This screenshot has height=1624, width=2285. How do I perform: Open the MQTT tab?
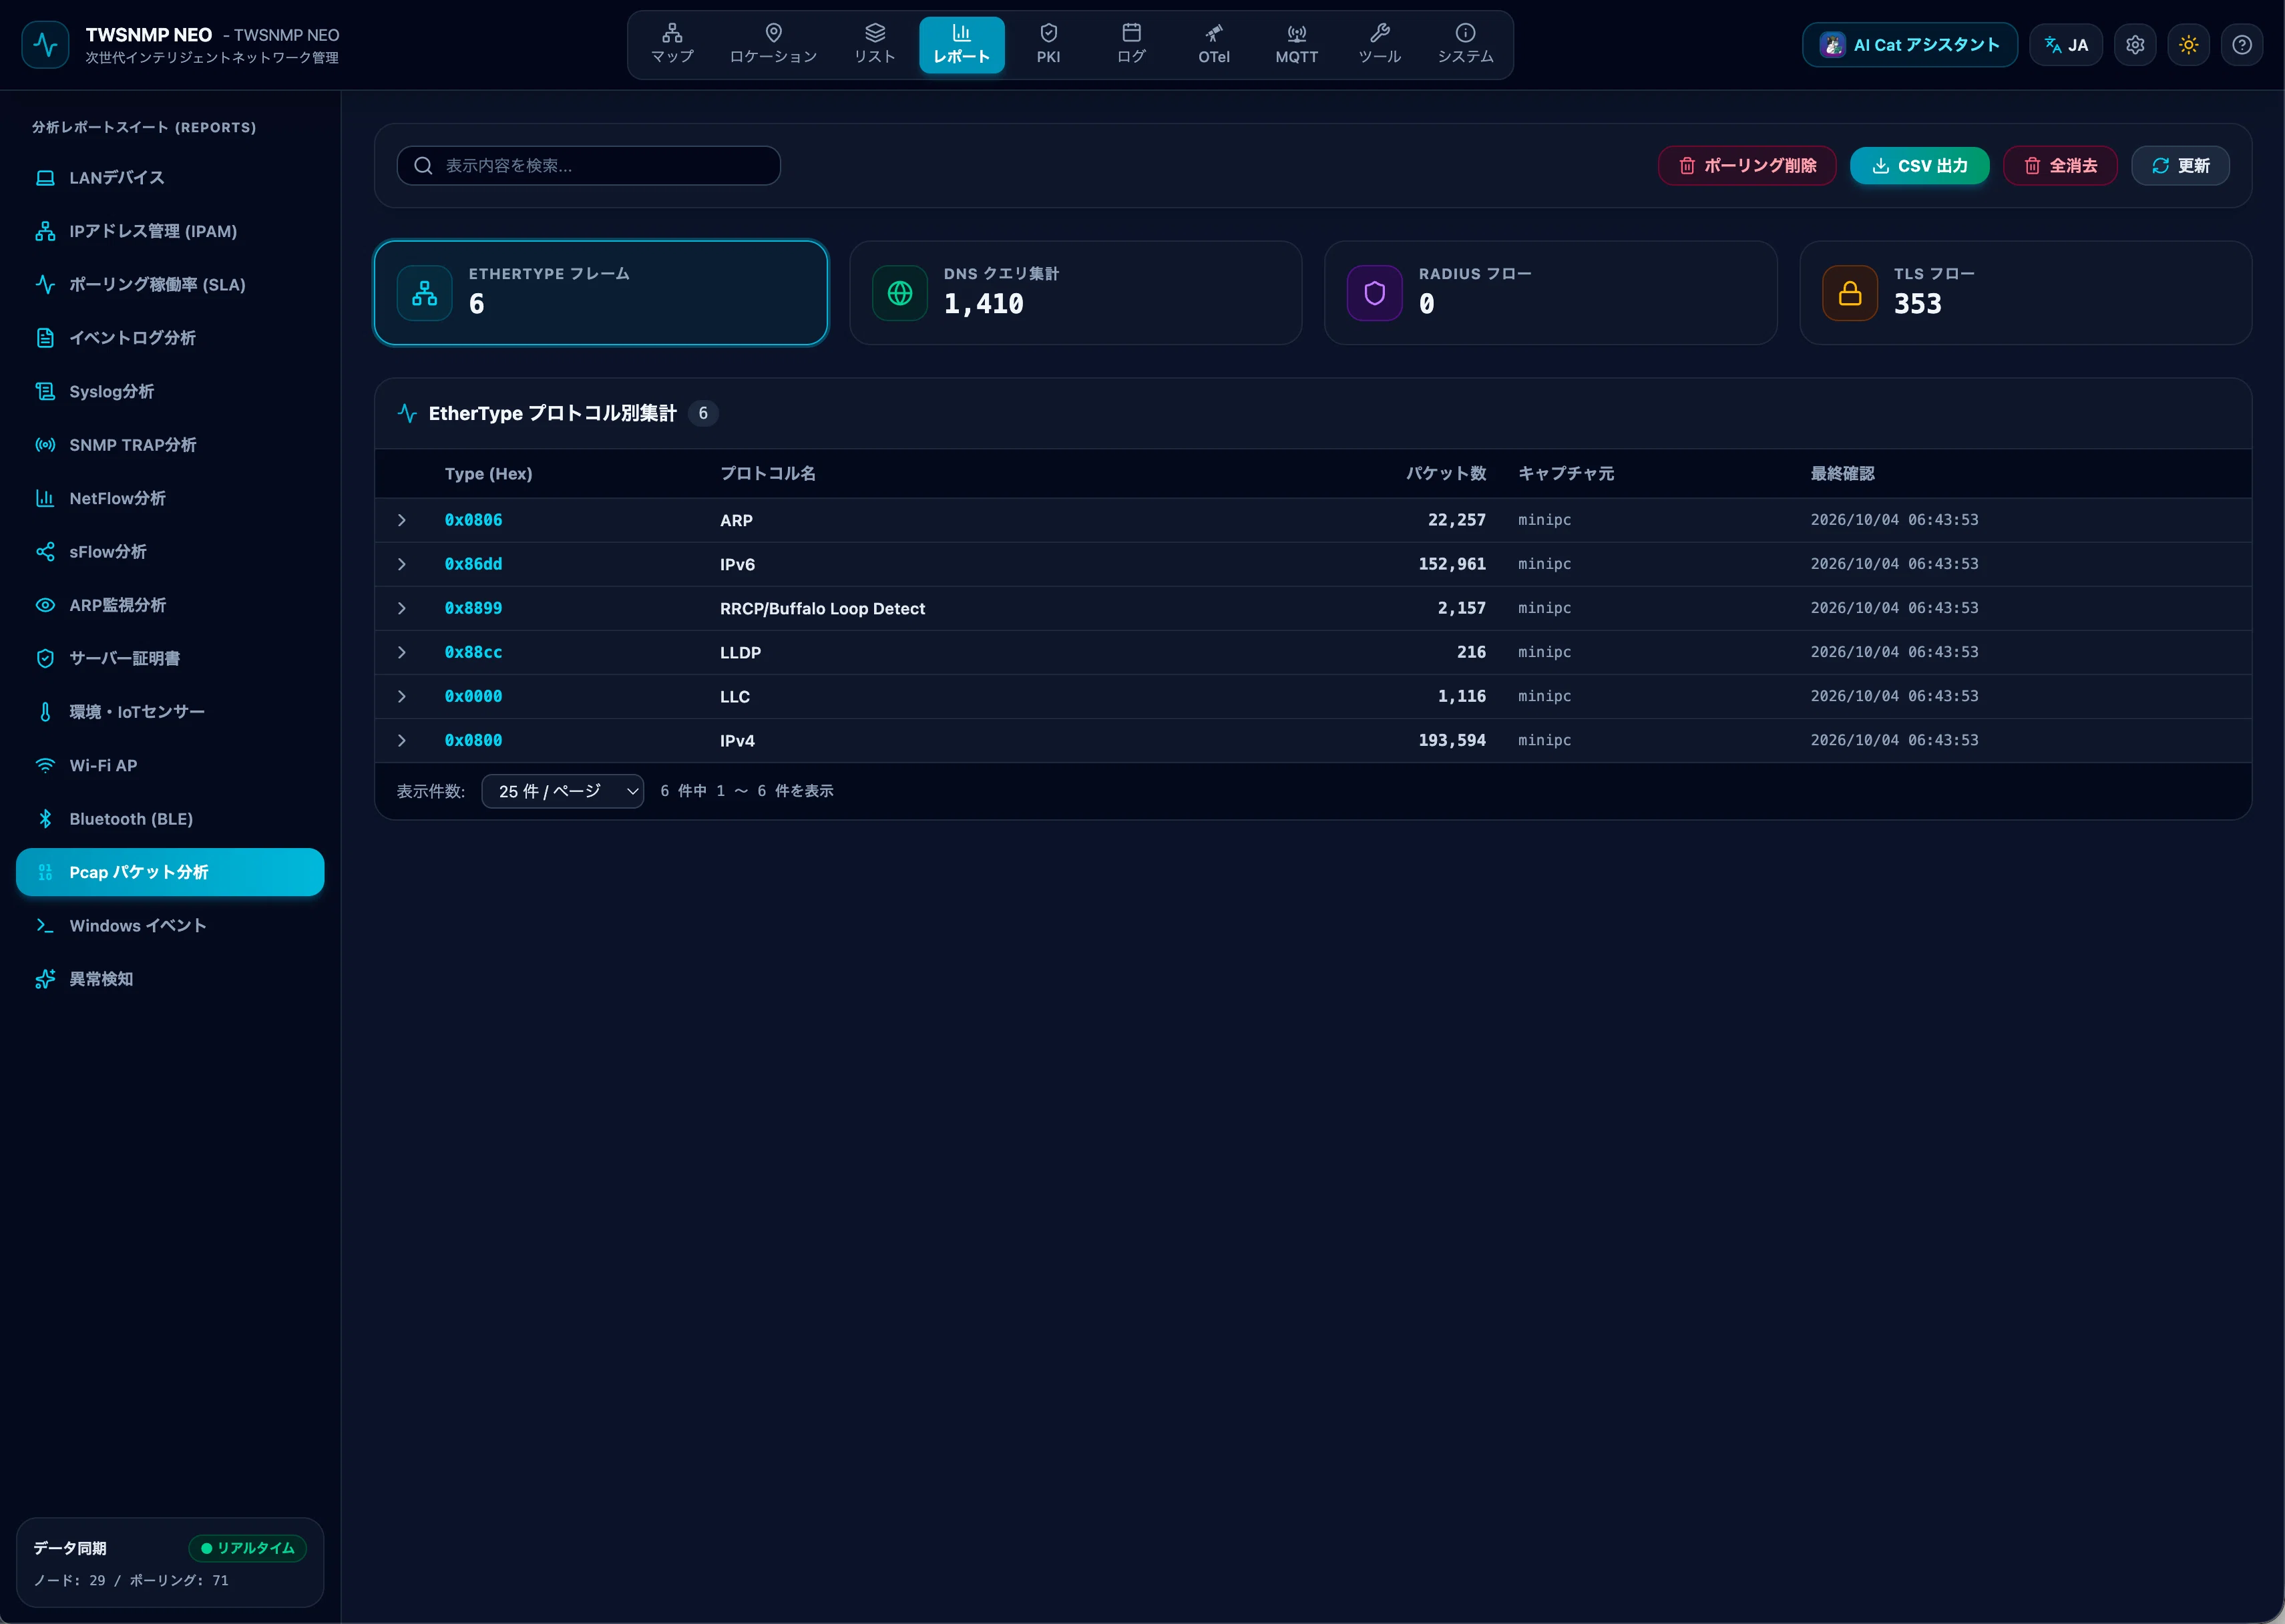pos(1296,45)
